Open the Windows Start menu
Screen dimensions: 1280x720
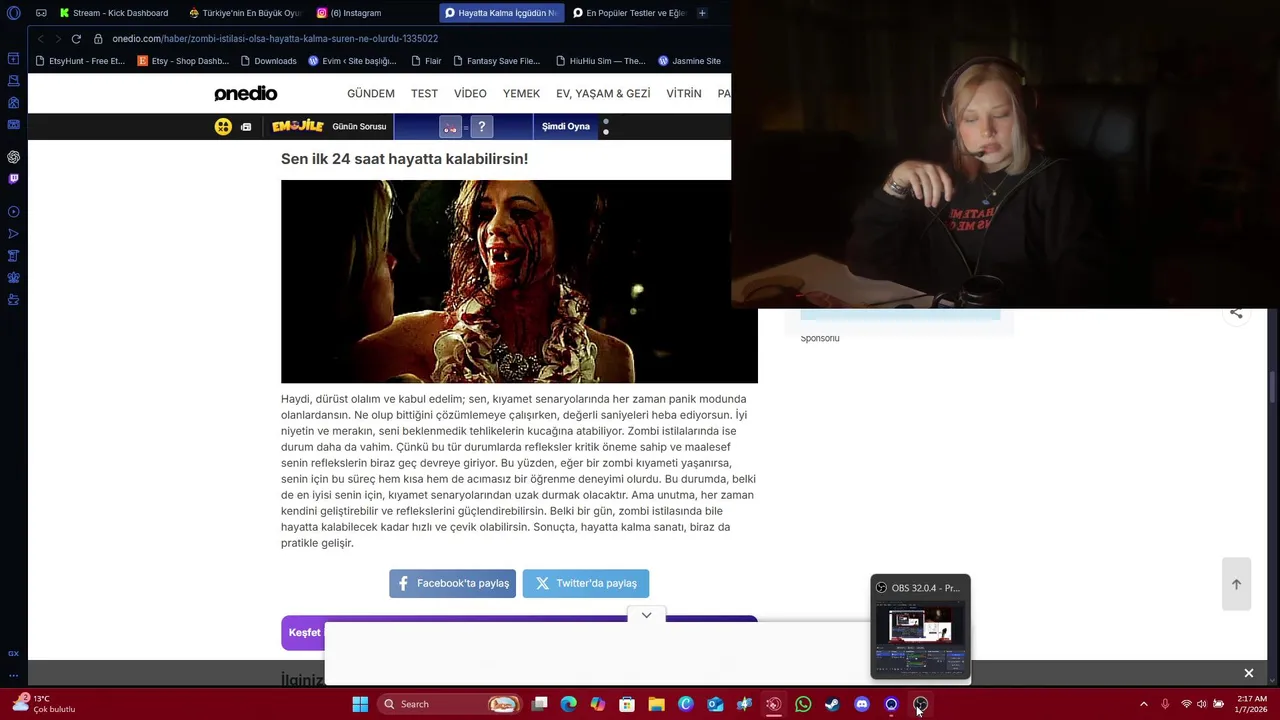tap(360, 704)
